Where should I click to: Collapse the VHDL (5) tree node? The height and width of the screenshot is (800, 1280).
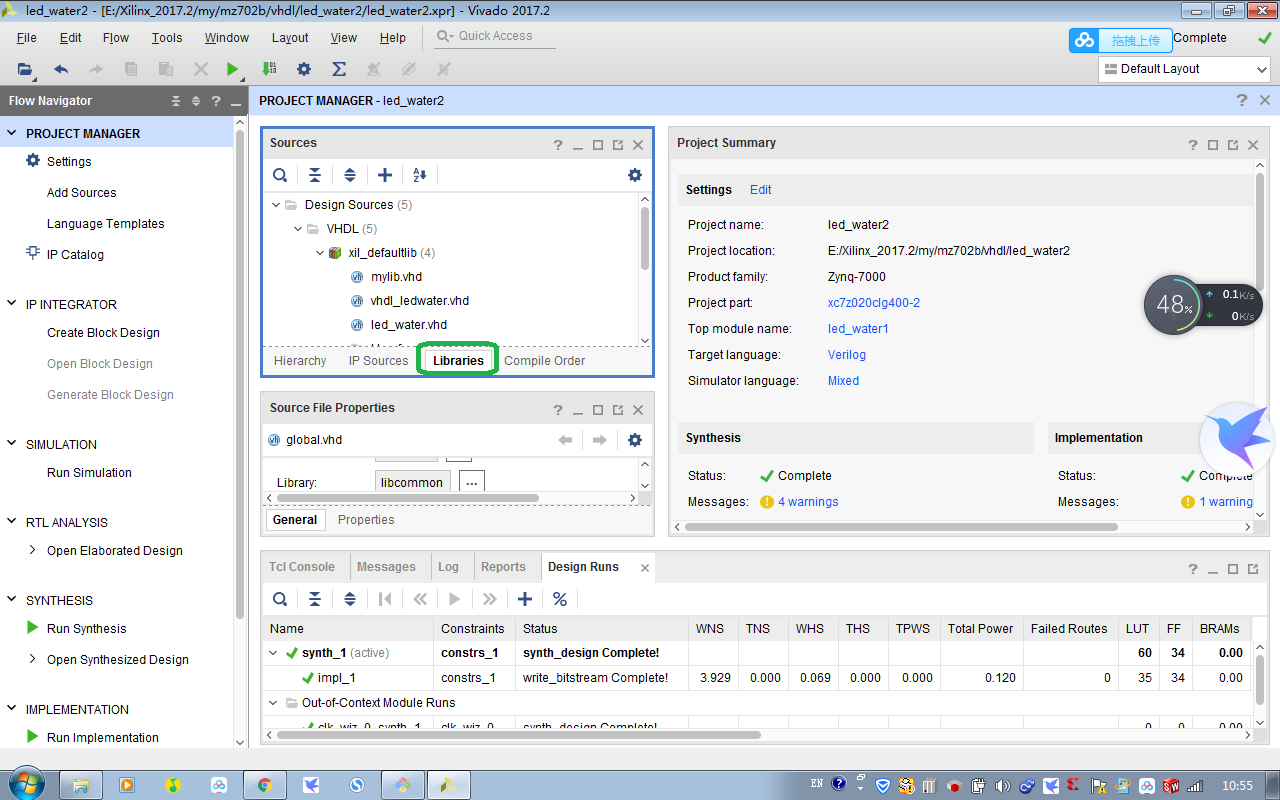point(297,228)
